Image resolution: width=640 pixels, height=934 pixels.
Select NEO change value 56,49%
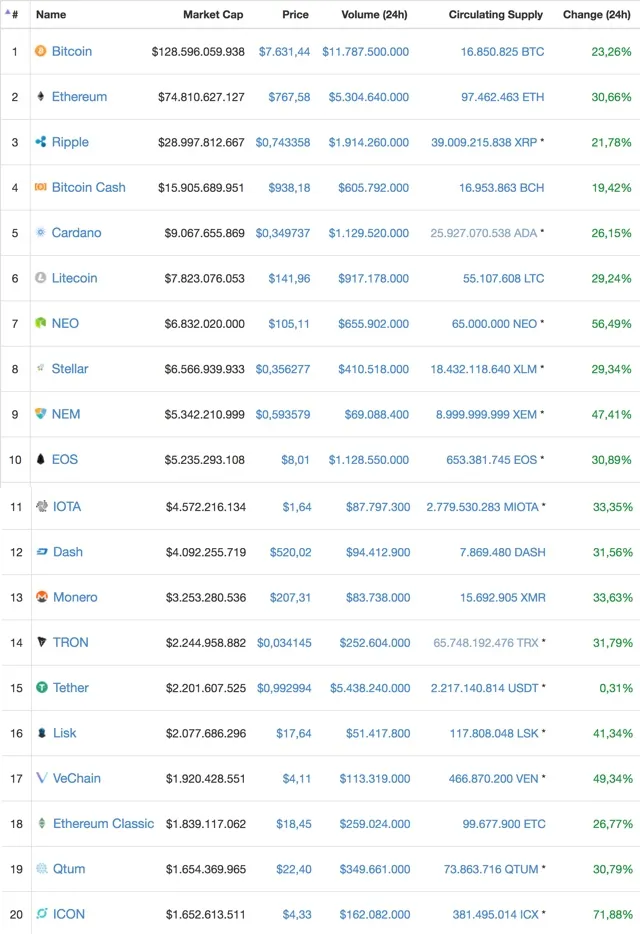(611, 323)
